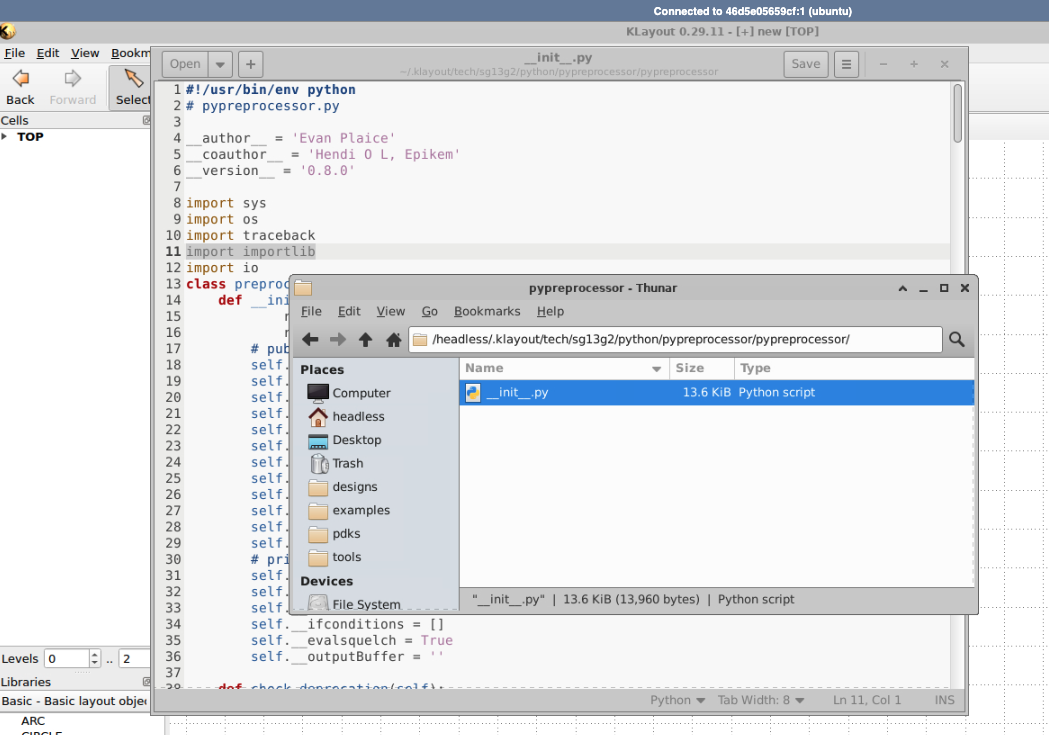This screenshot has width=1049, height=735.
Task: Click KLayout Forward toolbar button
Action: coord(72,88)
